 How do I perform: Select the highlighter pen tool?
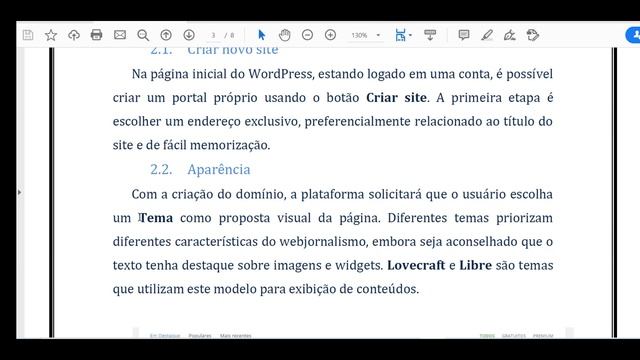(487, 35)
